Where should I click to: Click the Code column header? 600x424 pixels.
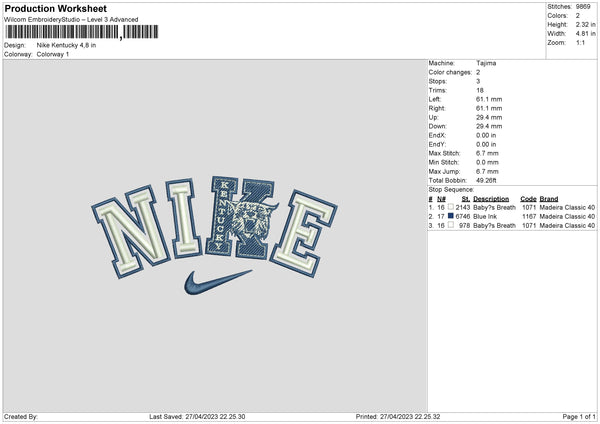click(x=528, y=199)
